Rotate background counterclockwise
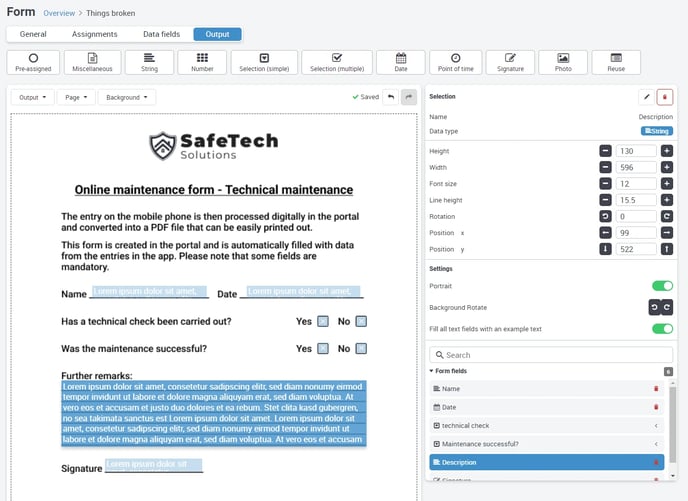Screen dimensions: 688x501 (655, 307)
